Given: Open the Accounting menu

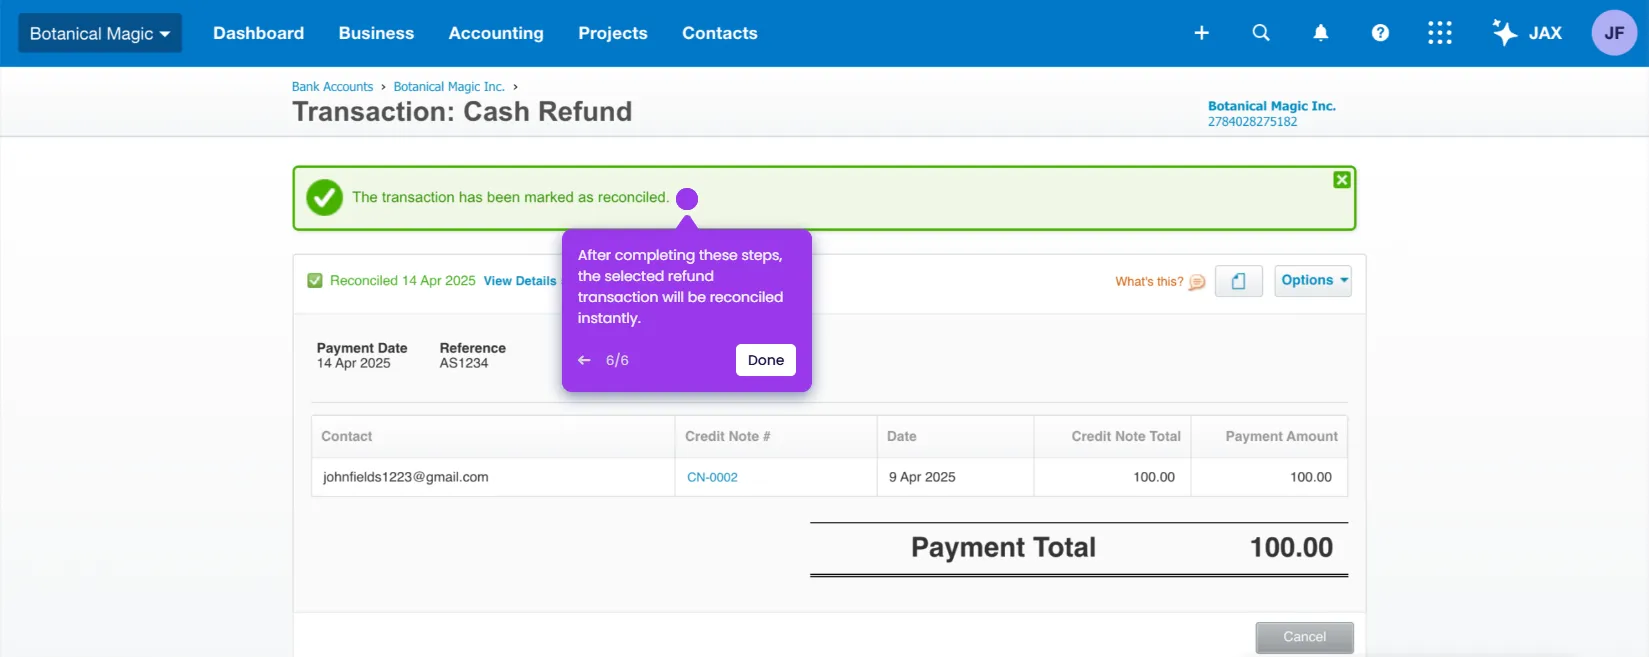Looking at the screenshot, I should (496, 33).
